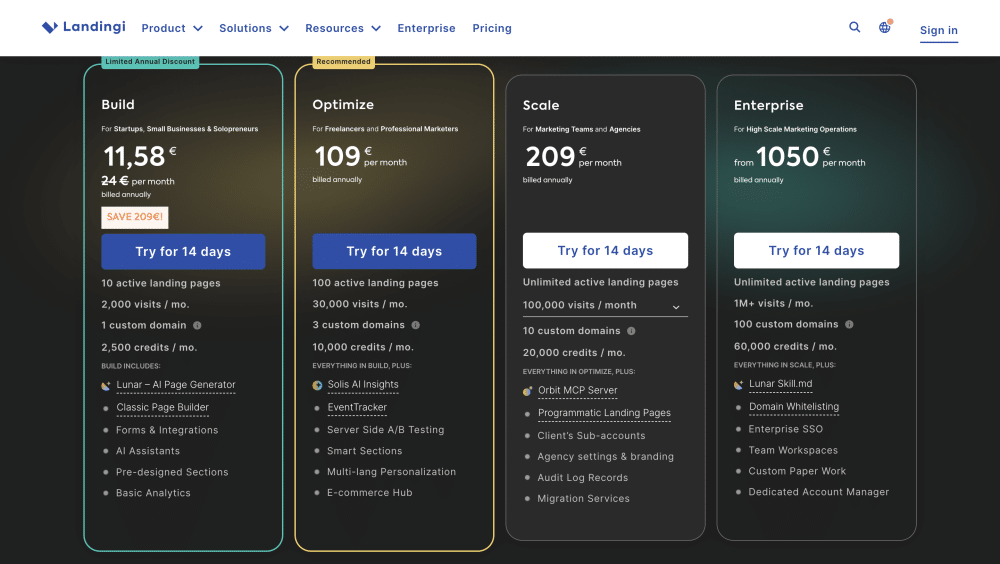This screenshot has height=564, width=1000.
Task: Click 60,000 credits / mo. text
Action: point(785,346)
